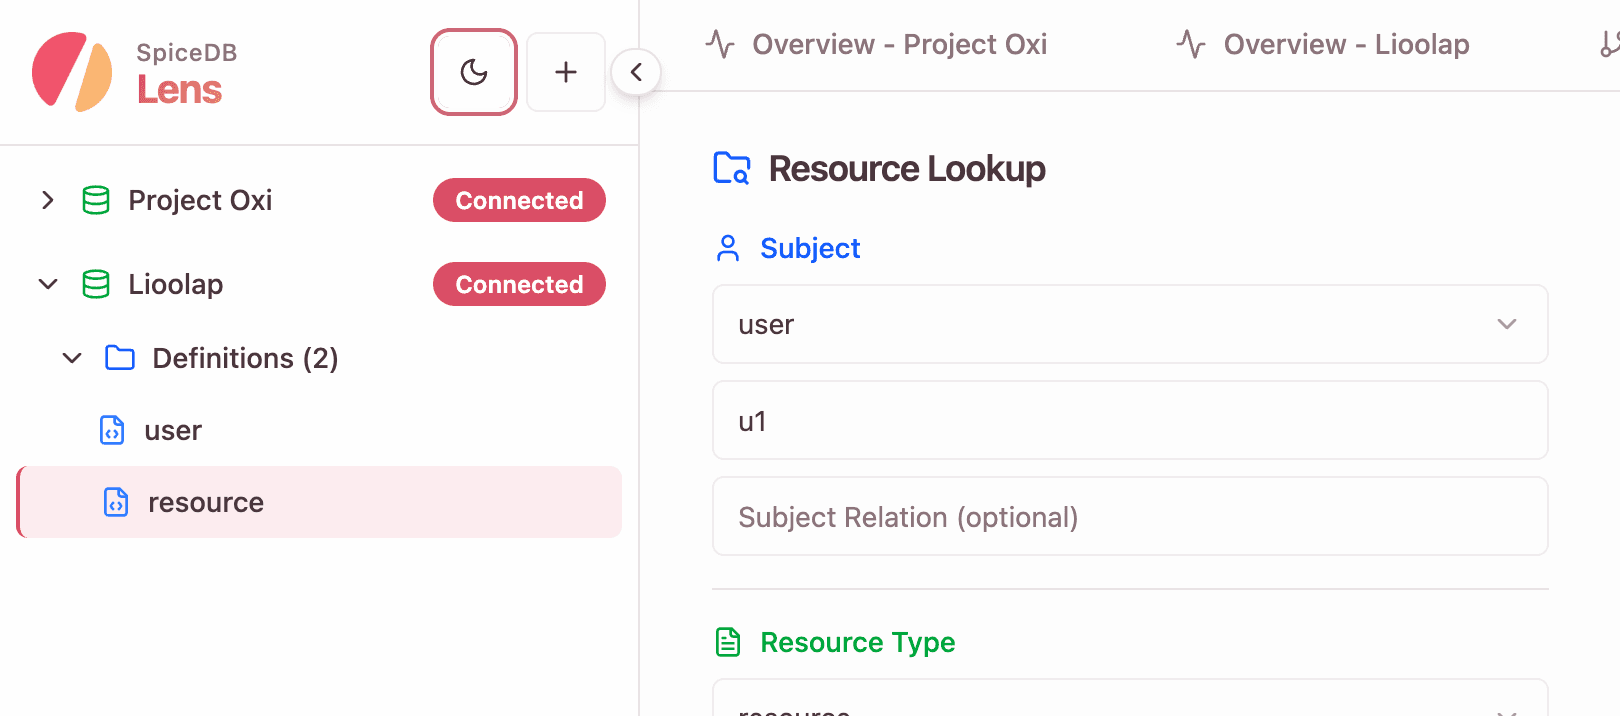The width and height of the screenshot is (1620, 716).
Task: Click the Lioolap database icon
Action: click(96, 285)
